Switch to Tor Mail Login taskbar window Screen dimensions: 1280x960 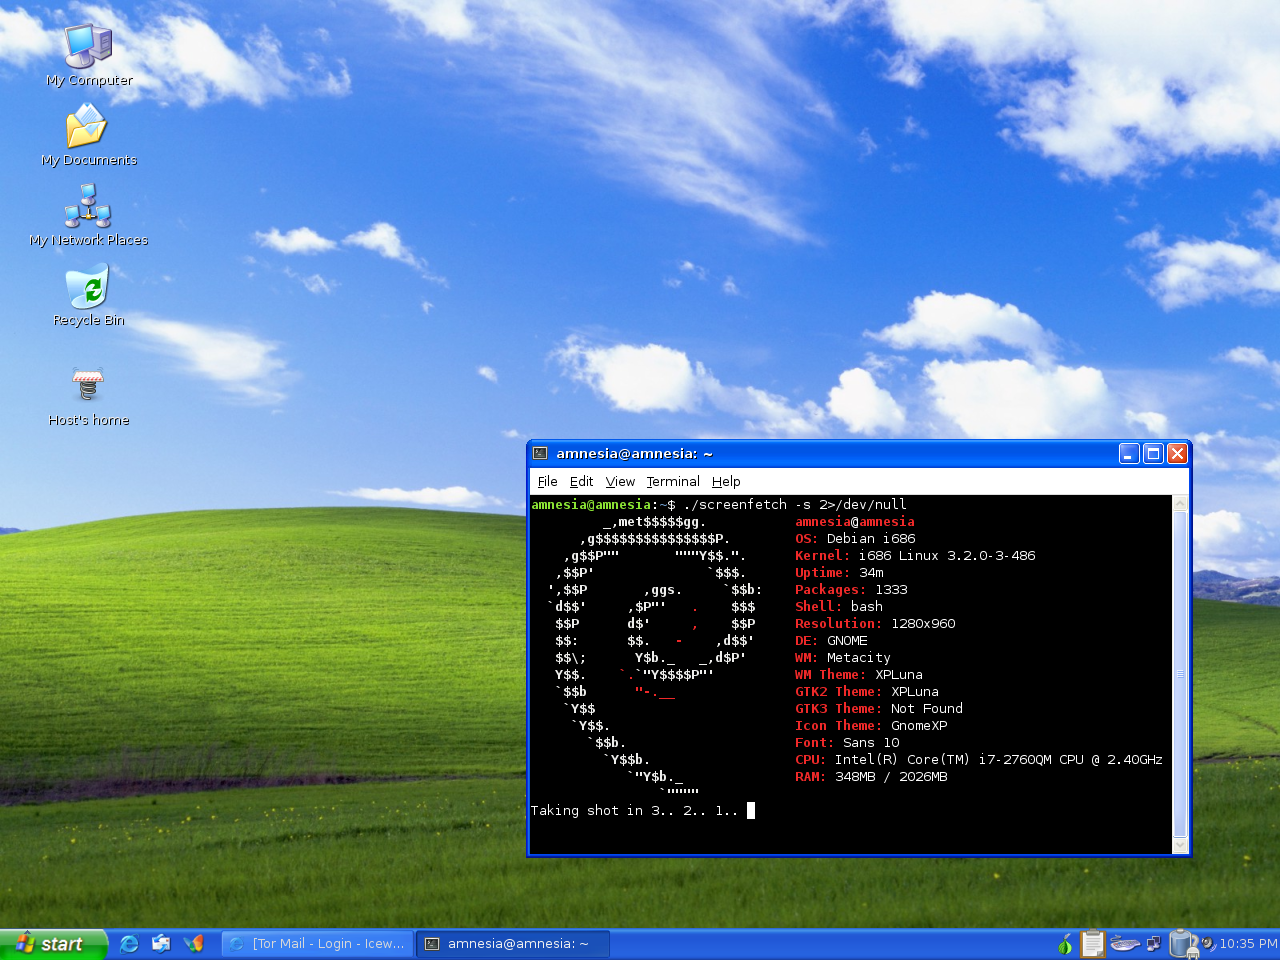point(317,943)
